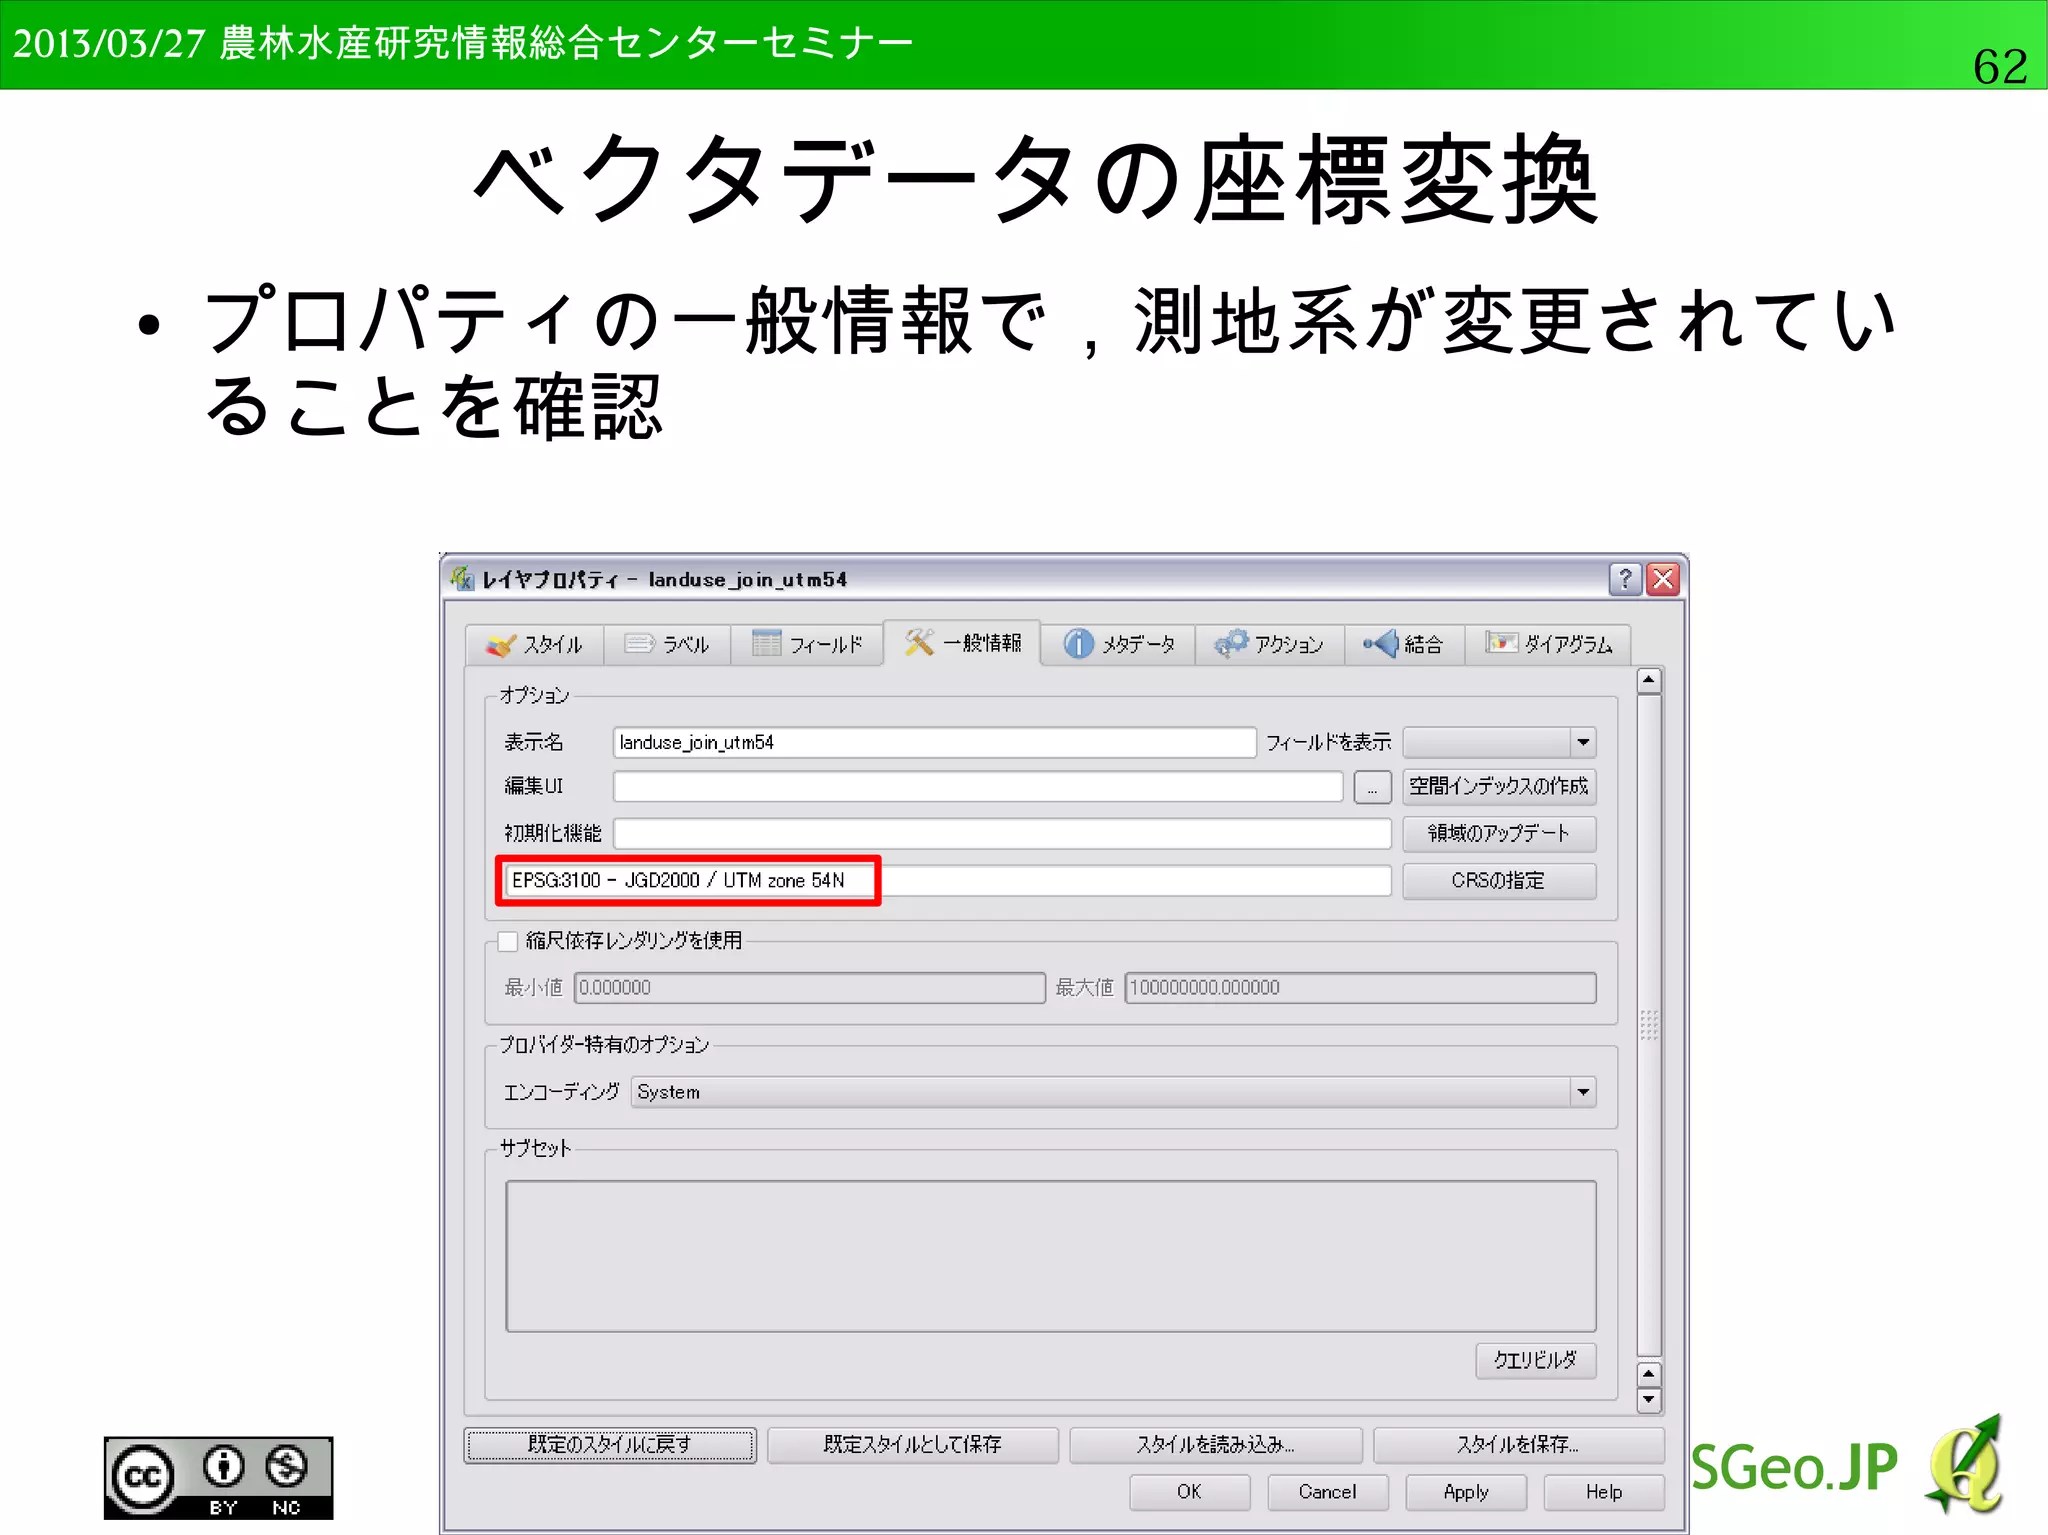Click the Apply button
Image resolution: width=2048 pixels, height=1535 pixels.
1466,1492
